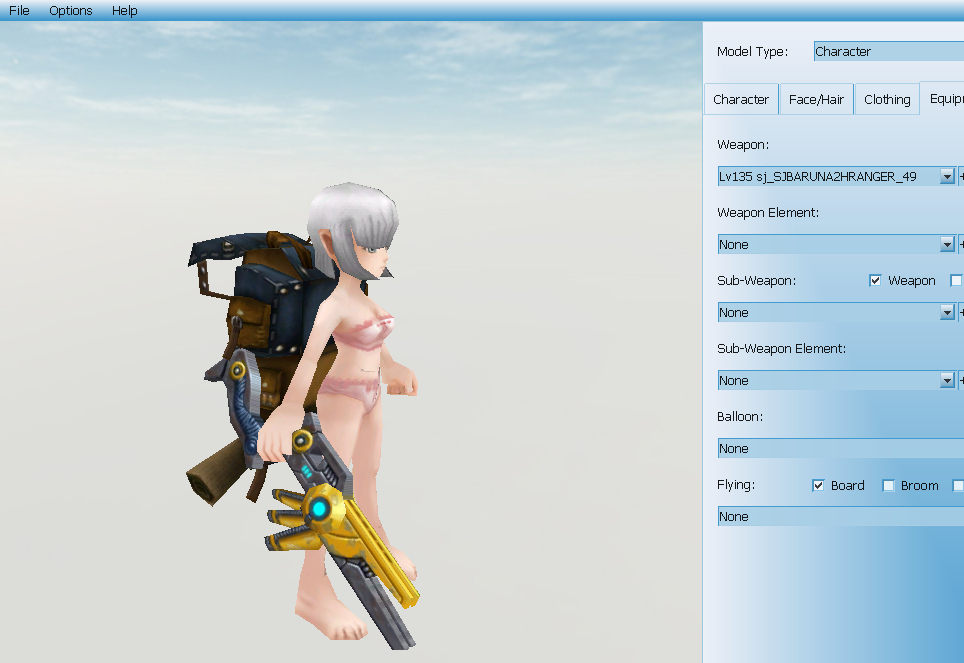Click the plus button beside Weapon Element

point(961,245)
